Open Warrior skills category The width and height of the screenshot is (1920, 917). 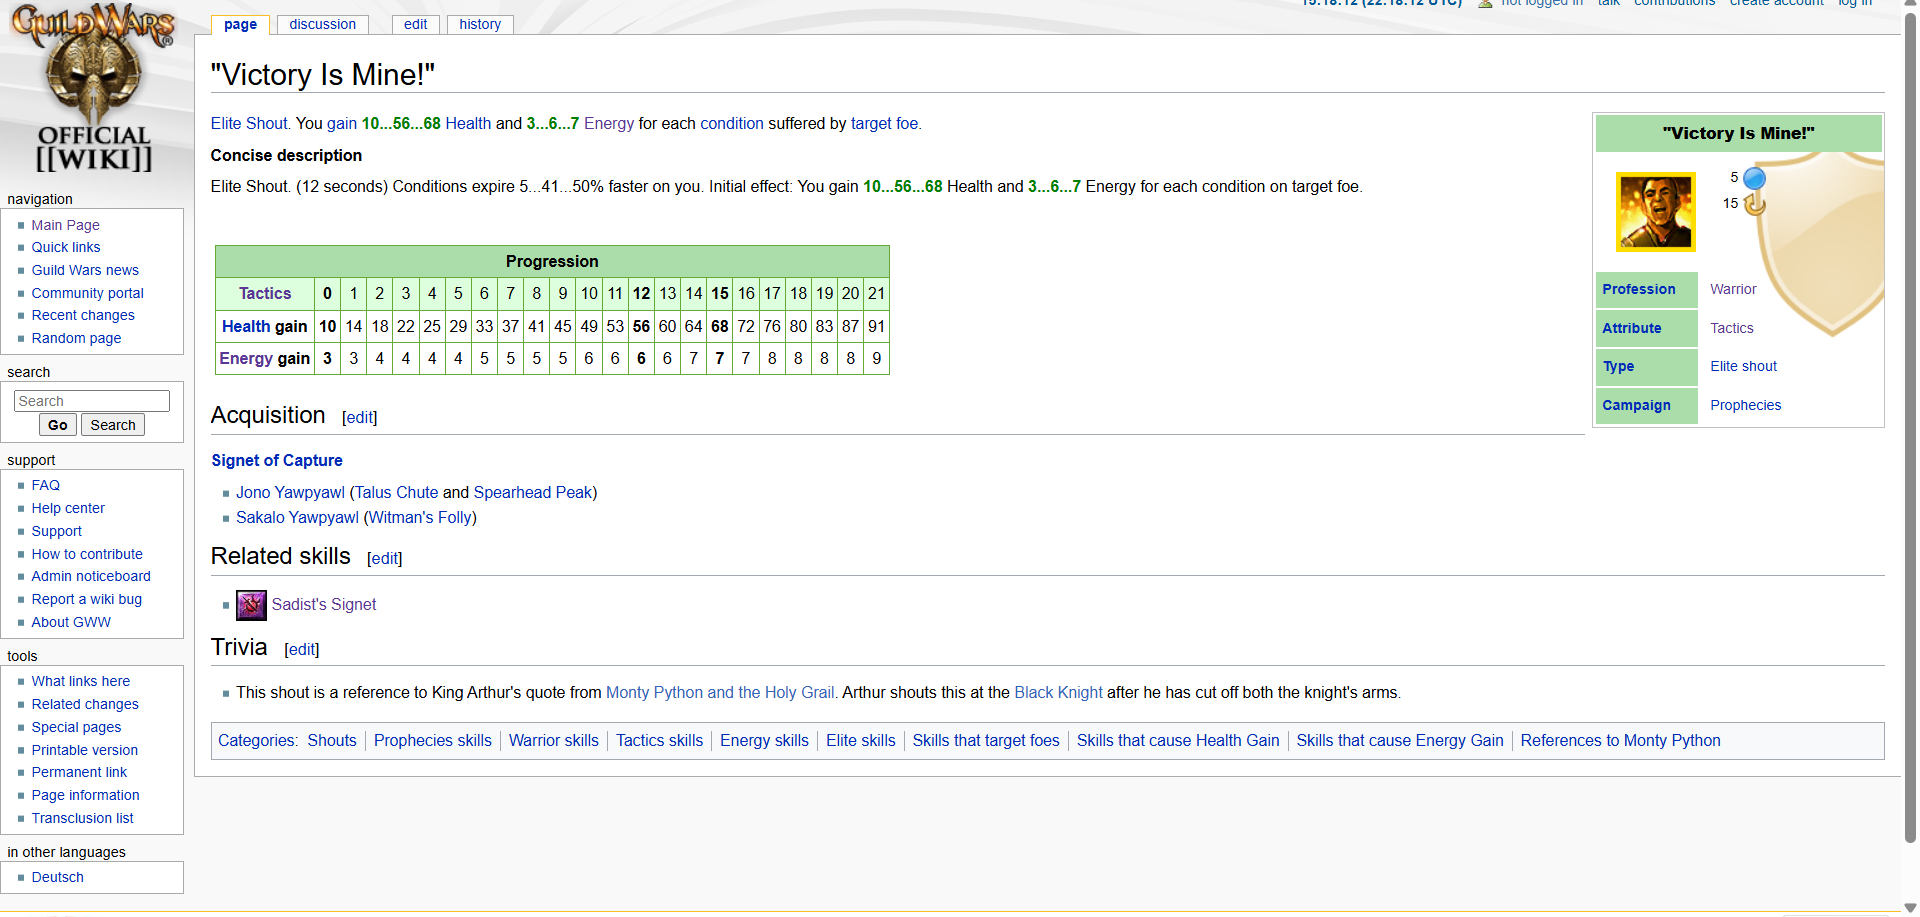click(x=554, y=741)
